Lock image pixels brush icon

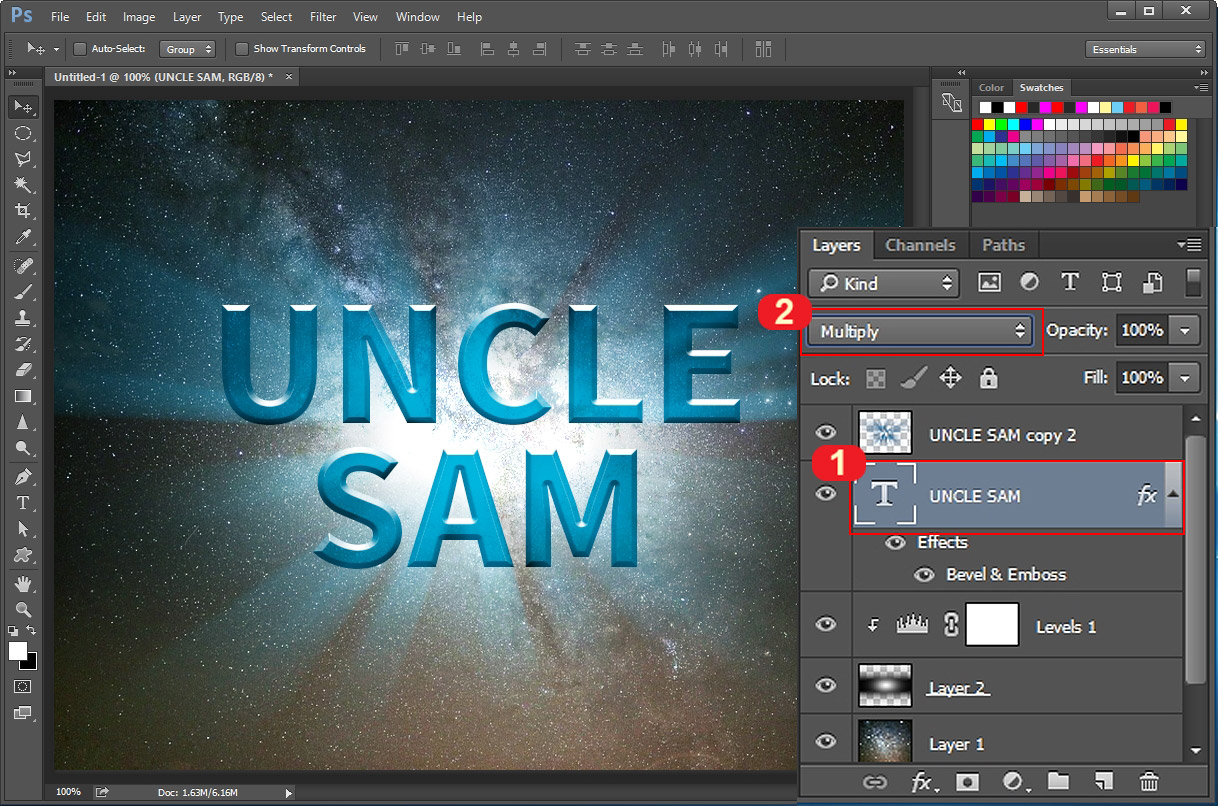coord(913,378)
